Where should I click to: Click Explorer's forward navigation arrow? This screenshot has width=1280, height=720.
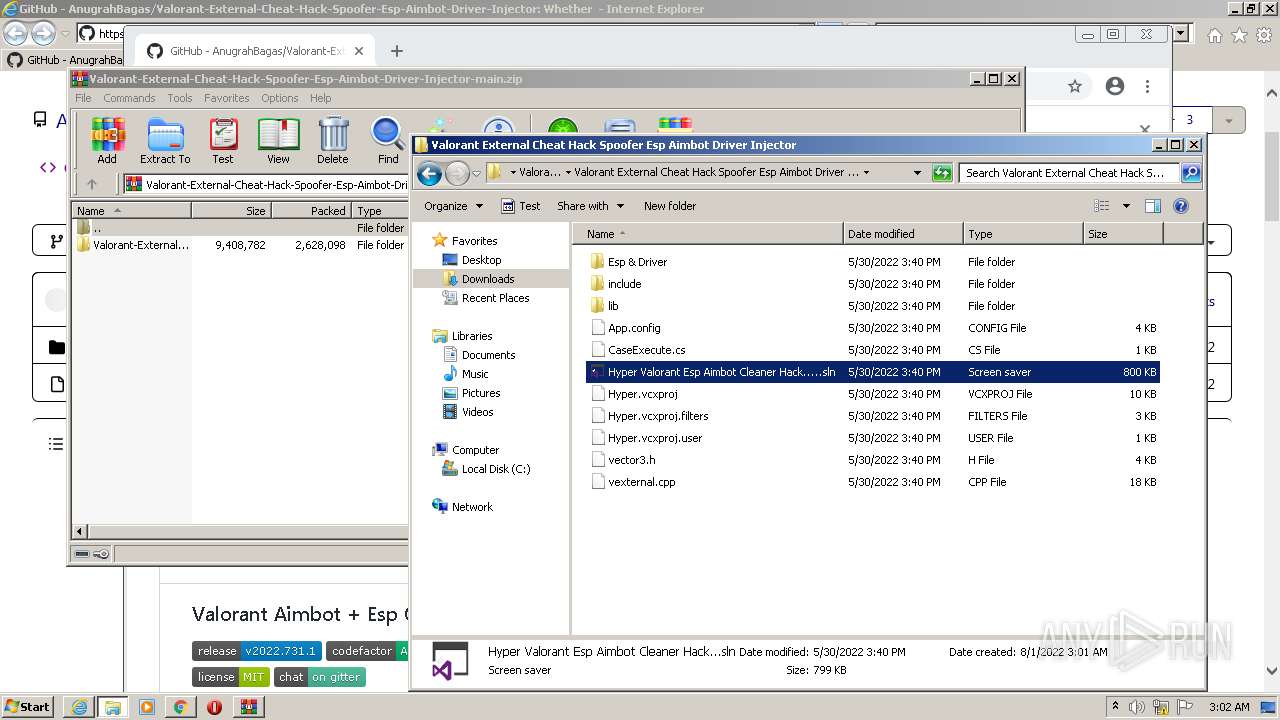(457, 173)
